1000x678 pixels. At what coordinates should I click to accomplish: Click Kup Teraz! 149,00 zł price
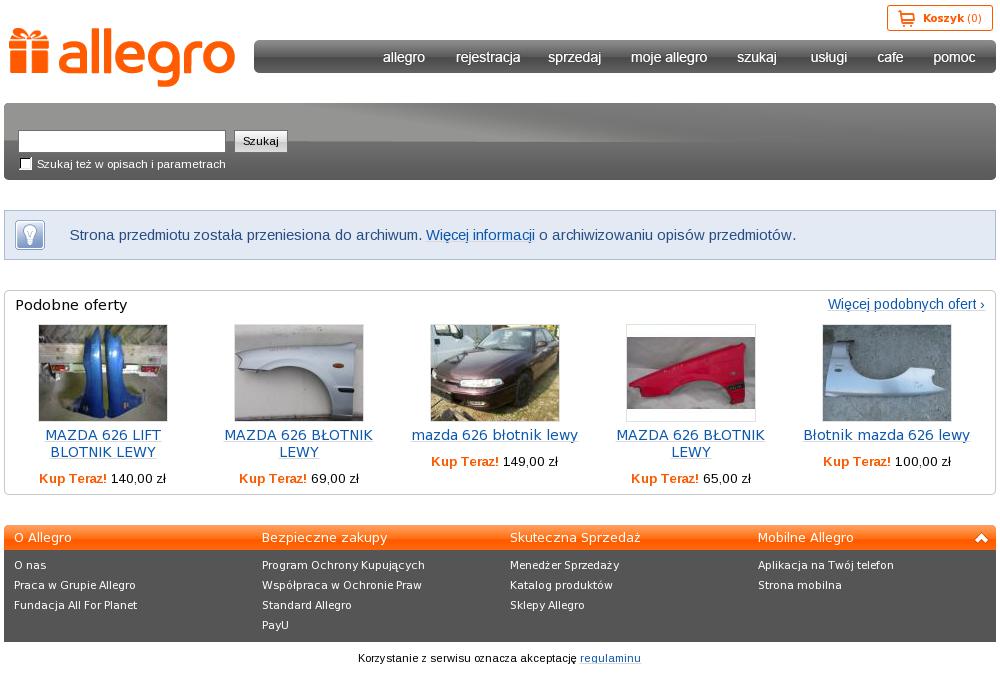pyautogui.click(x=495, y=462)
